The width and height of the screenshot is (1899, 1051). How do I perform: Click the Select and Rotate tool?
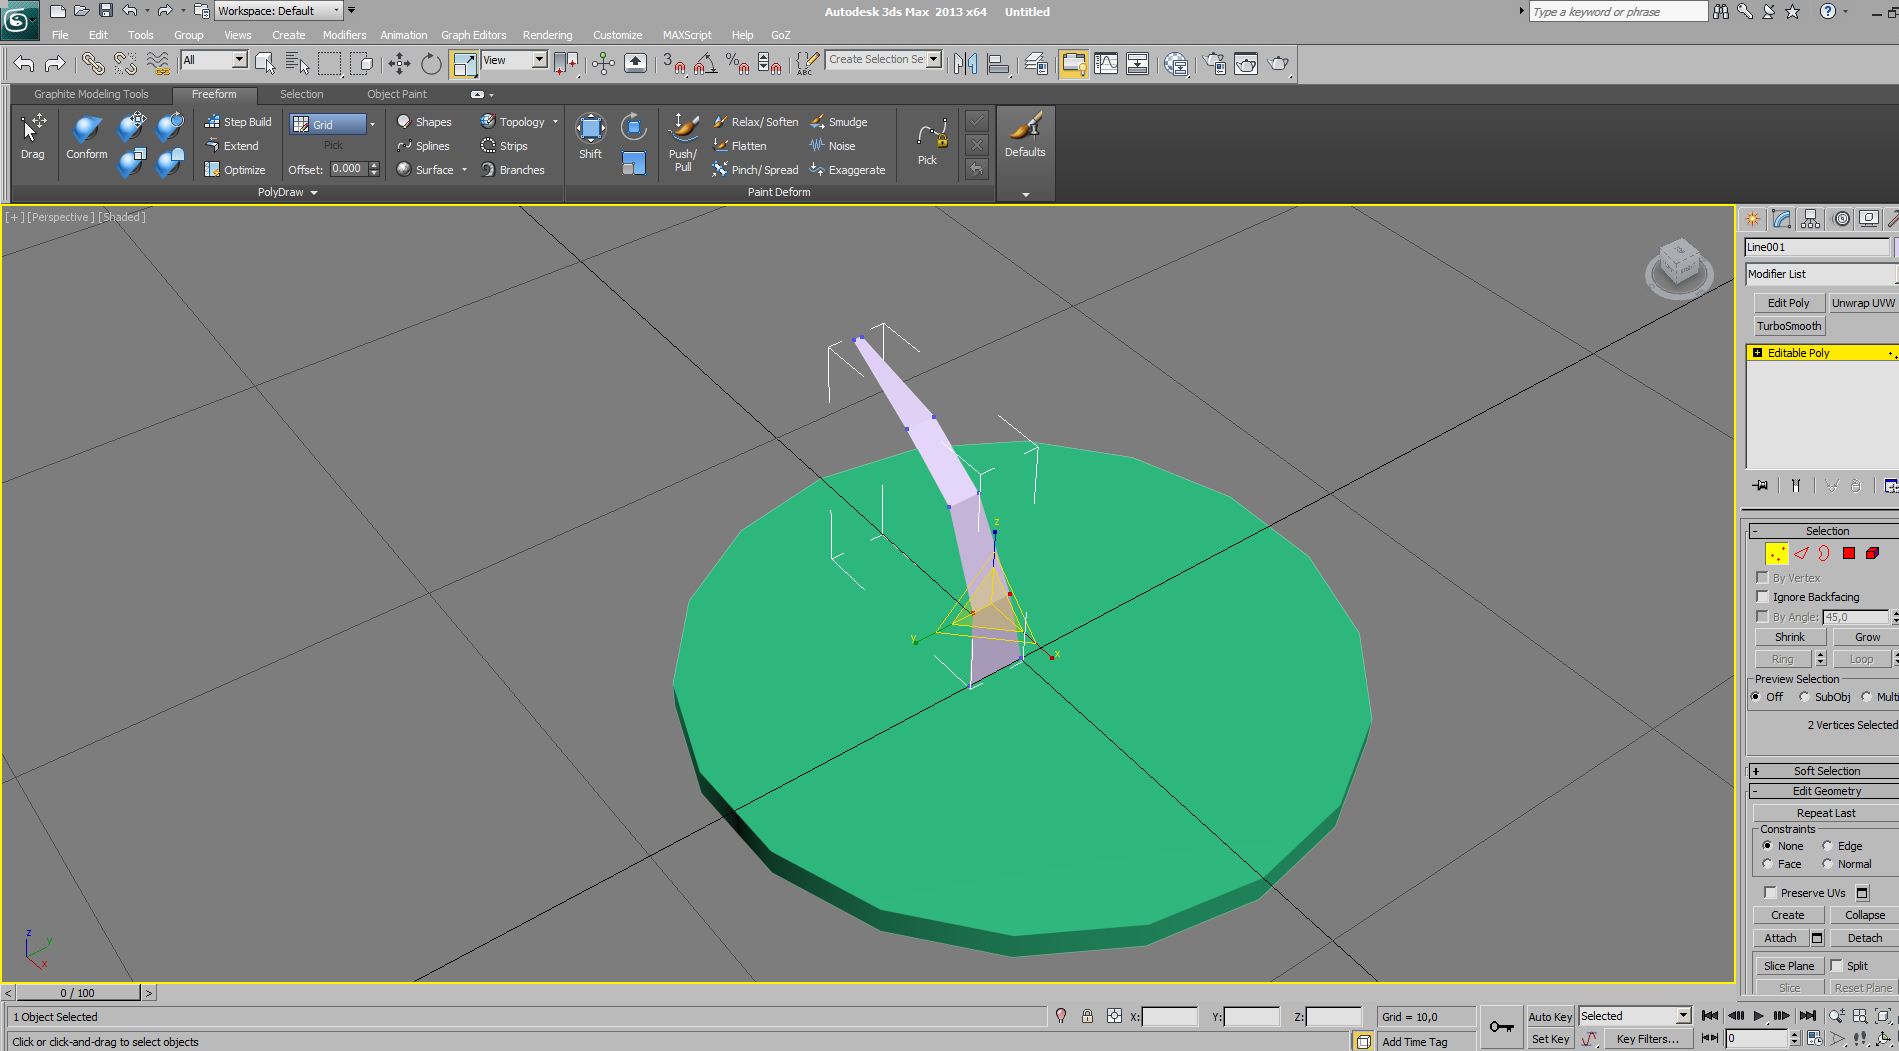[x=431, y=64]
